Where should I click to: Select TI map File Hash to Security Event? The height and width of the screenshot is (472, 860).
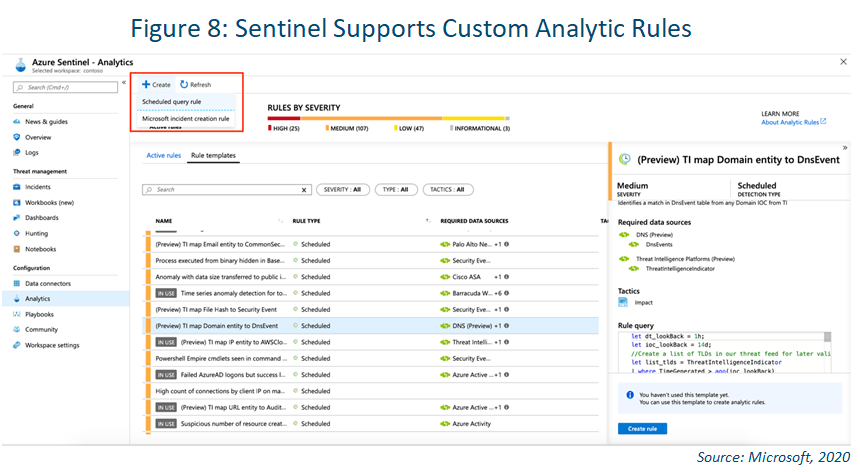[371, 310]
